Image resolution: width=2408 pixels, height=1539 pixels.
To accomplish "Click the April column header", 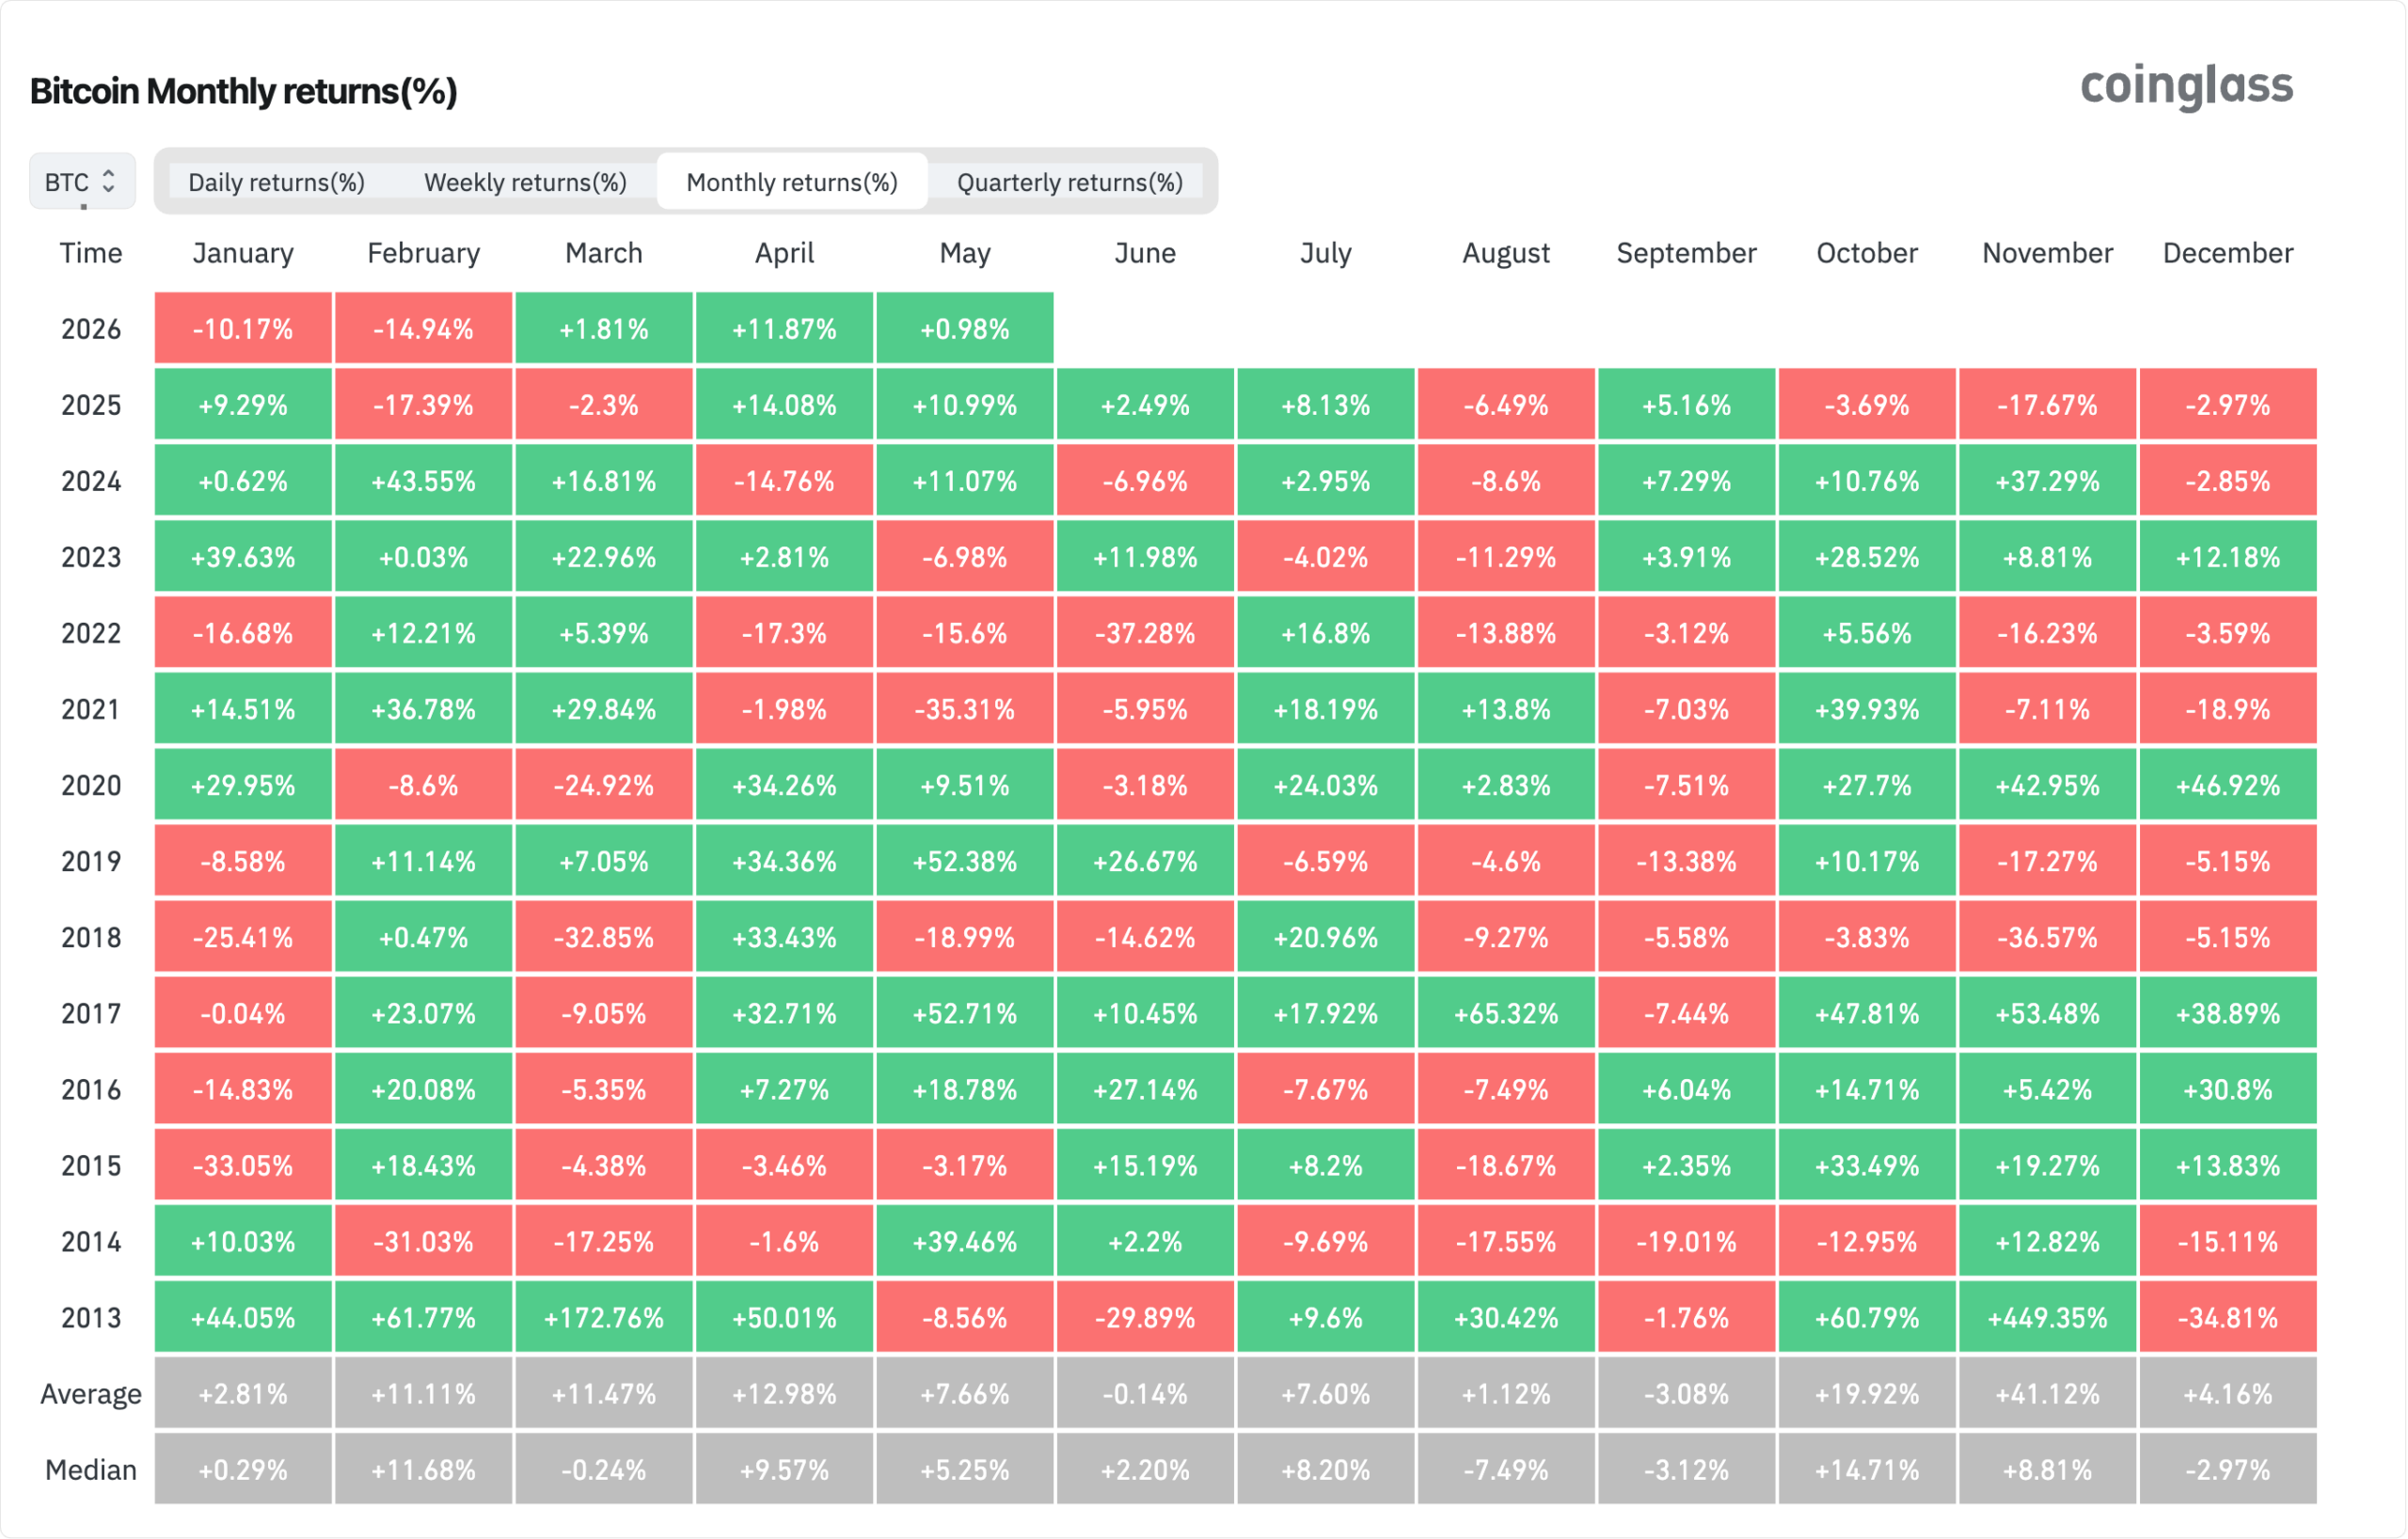I will coord(785,253).
